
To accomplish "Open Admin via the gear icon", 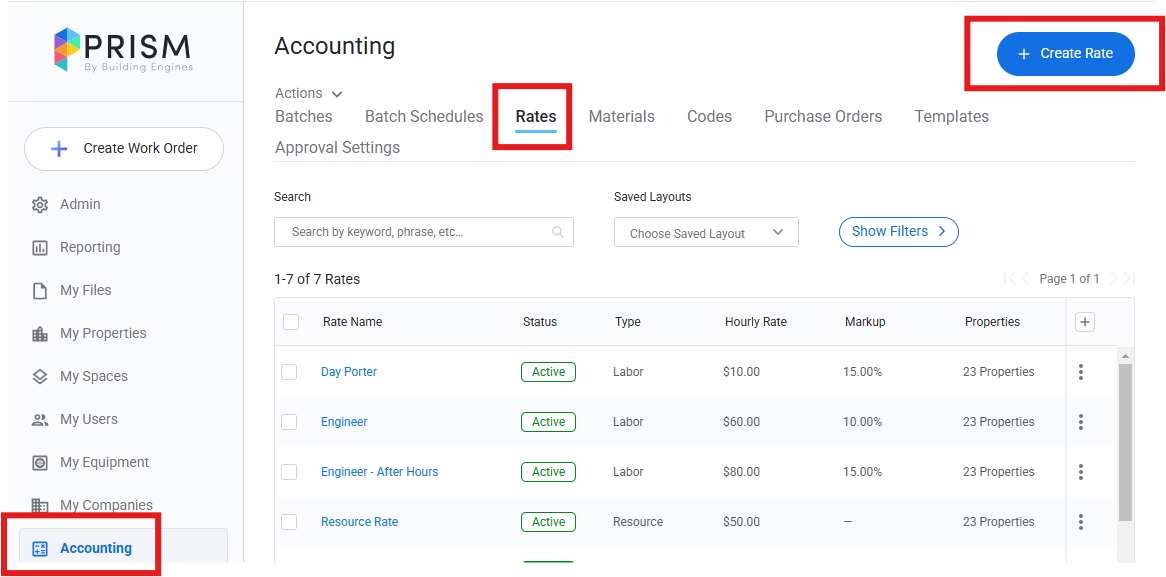I will point(40,204).
